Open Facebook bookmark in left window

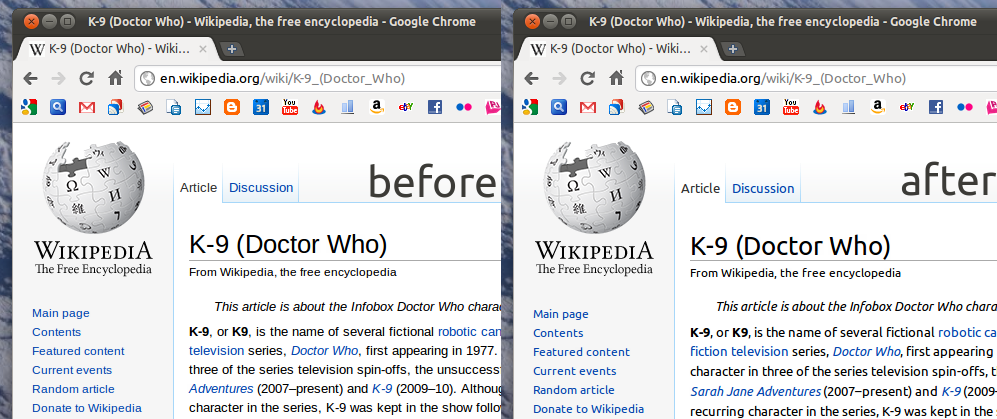tap(435, 107)
